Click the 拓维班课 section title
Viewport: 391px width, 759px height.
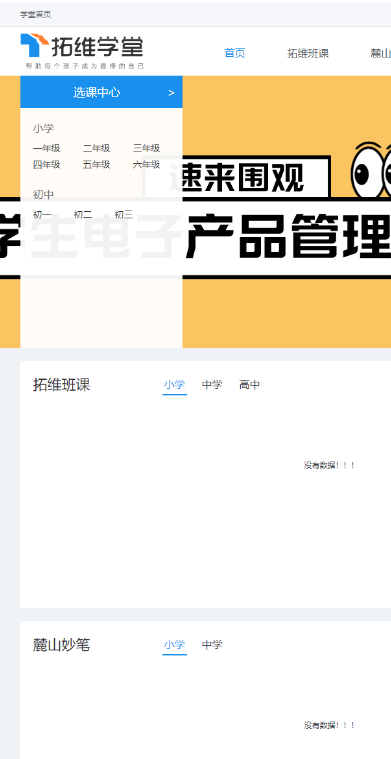[x=61, y=385]
